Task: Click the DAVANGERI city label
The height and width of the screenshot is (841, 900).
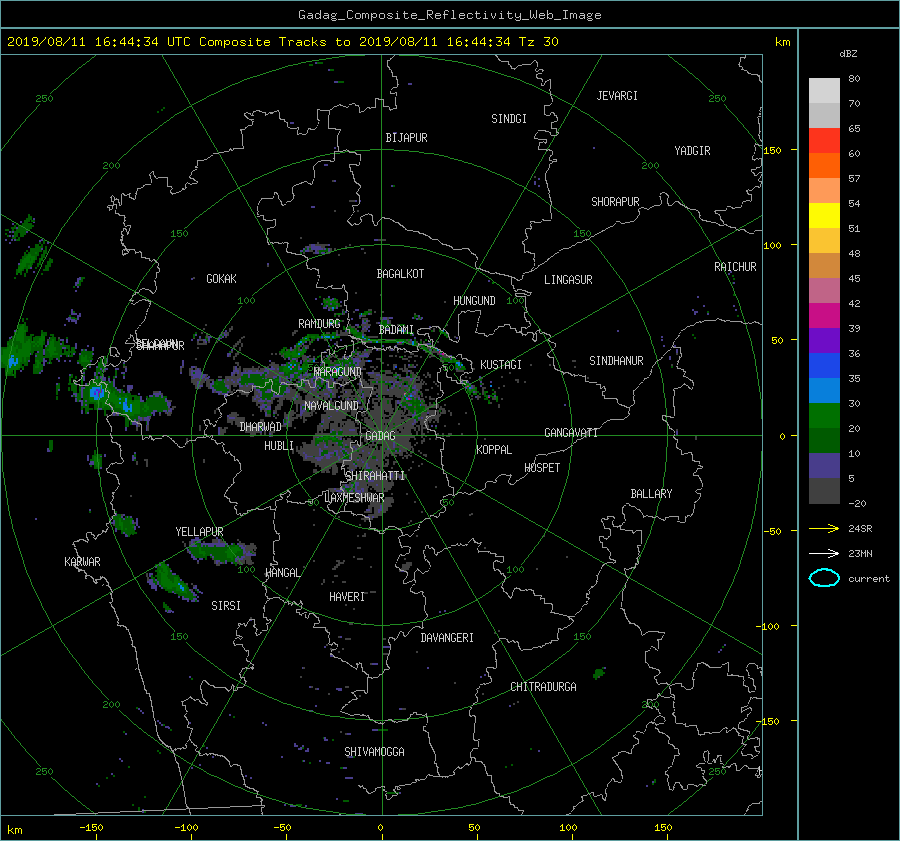Action: [447, 638]
